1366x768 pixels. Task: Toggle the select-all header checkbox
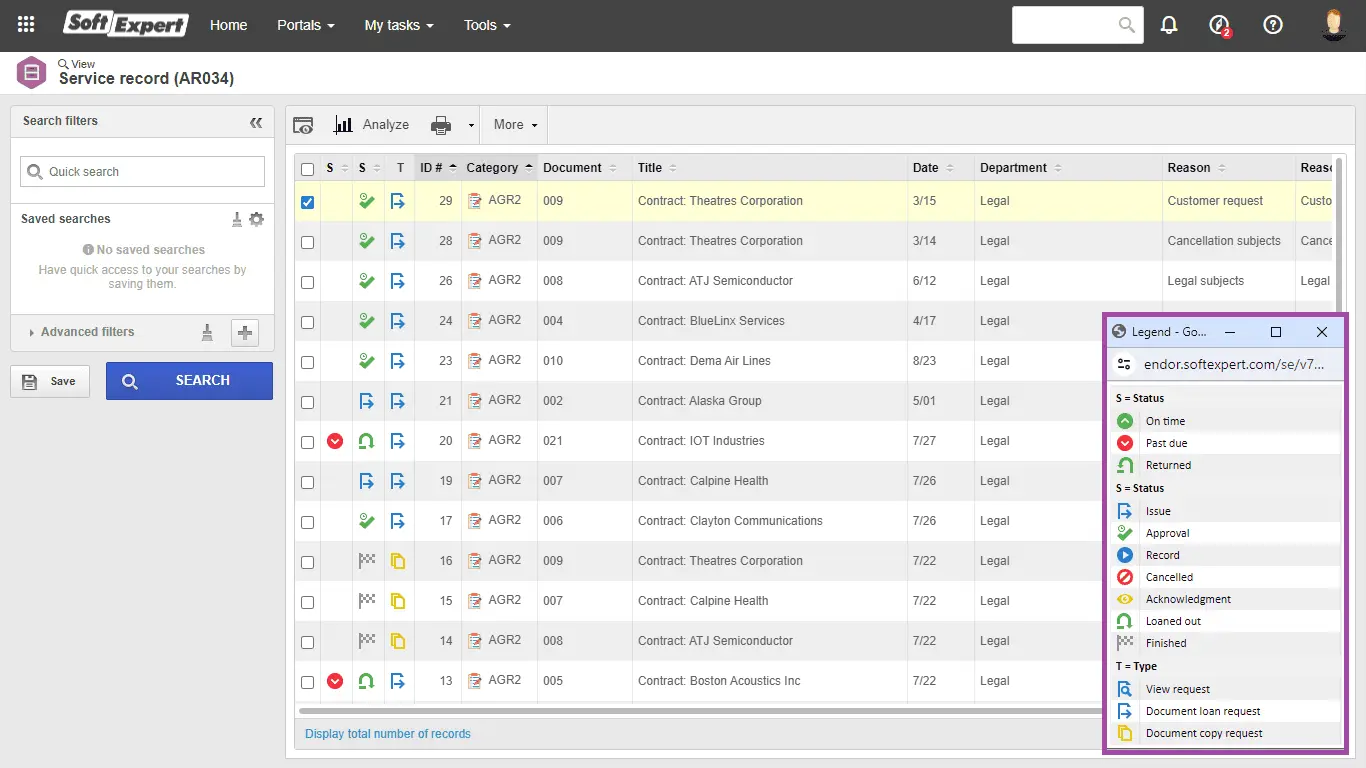pos(307,169)
